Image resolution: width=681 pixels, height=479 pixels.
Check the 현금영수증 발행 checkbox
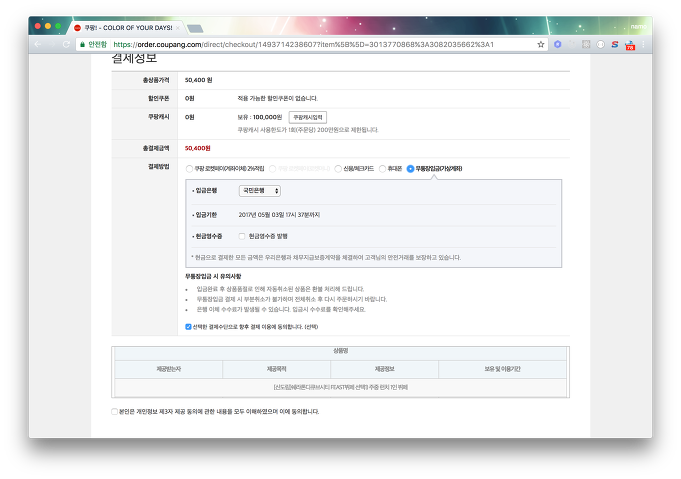[x=242, y=236]
